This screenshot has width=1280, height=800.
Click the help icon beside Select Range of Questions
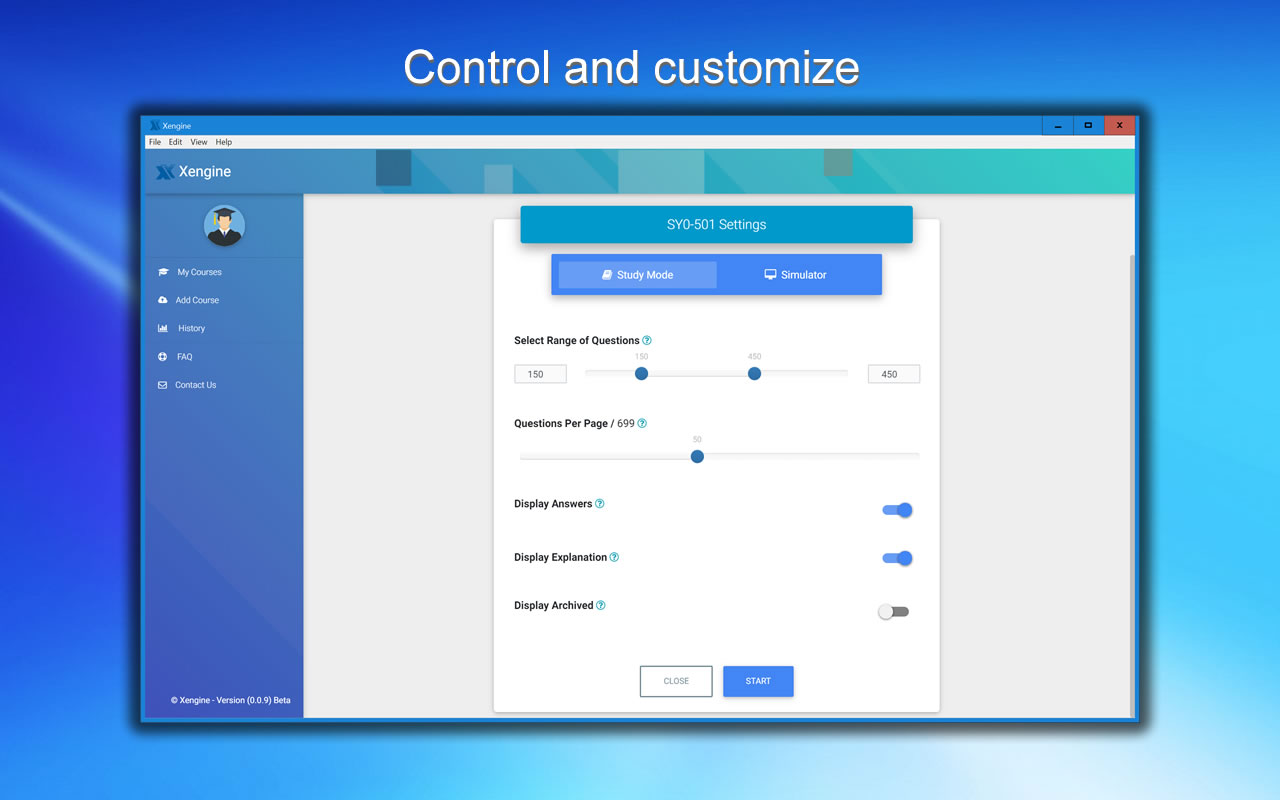click(648, 340)
